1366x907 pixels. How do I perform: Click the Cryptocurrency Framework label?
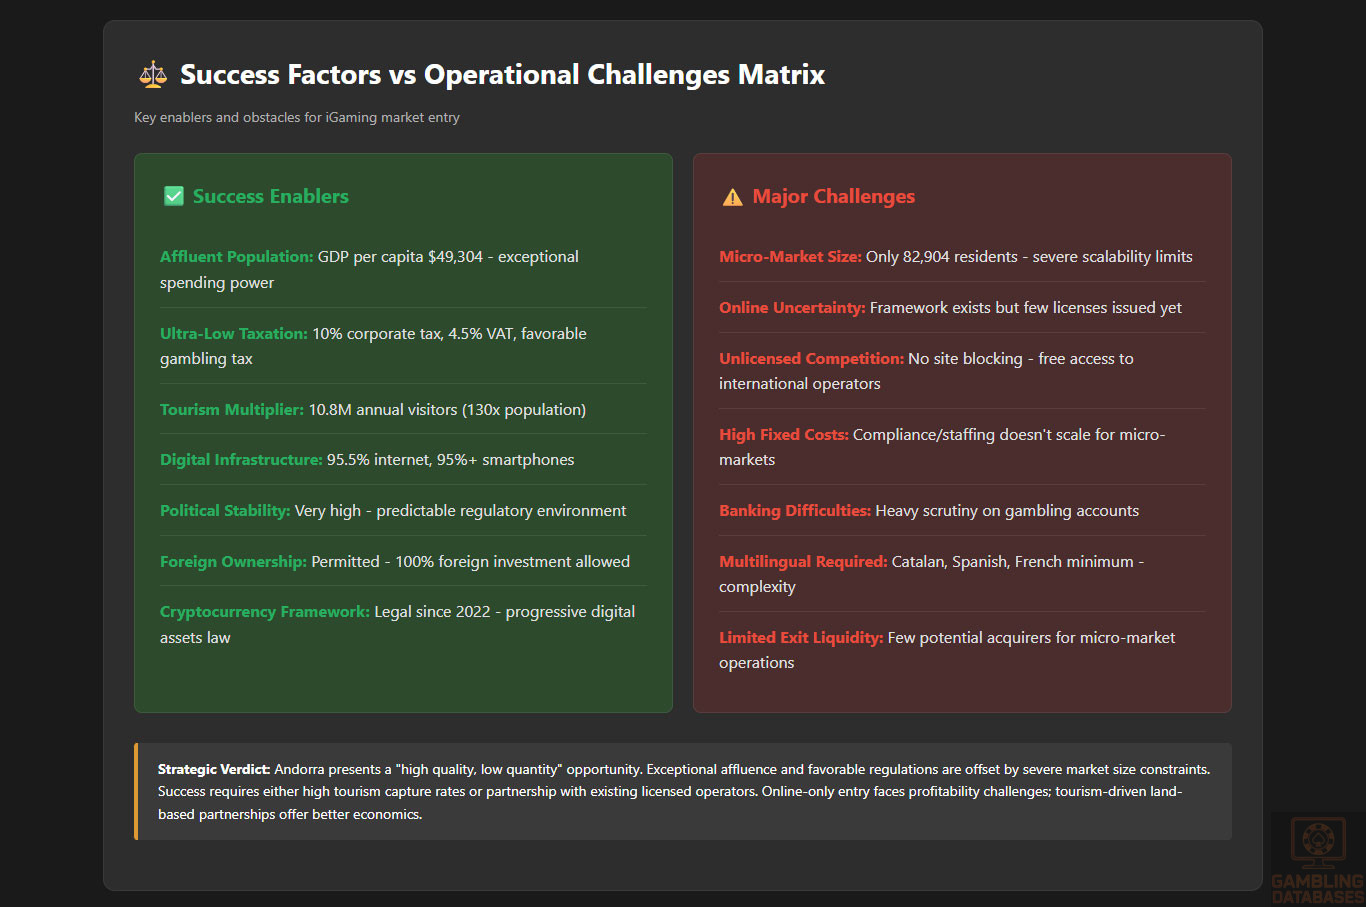click(x=264, y=612)
